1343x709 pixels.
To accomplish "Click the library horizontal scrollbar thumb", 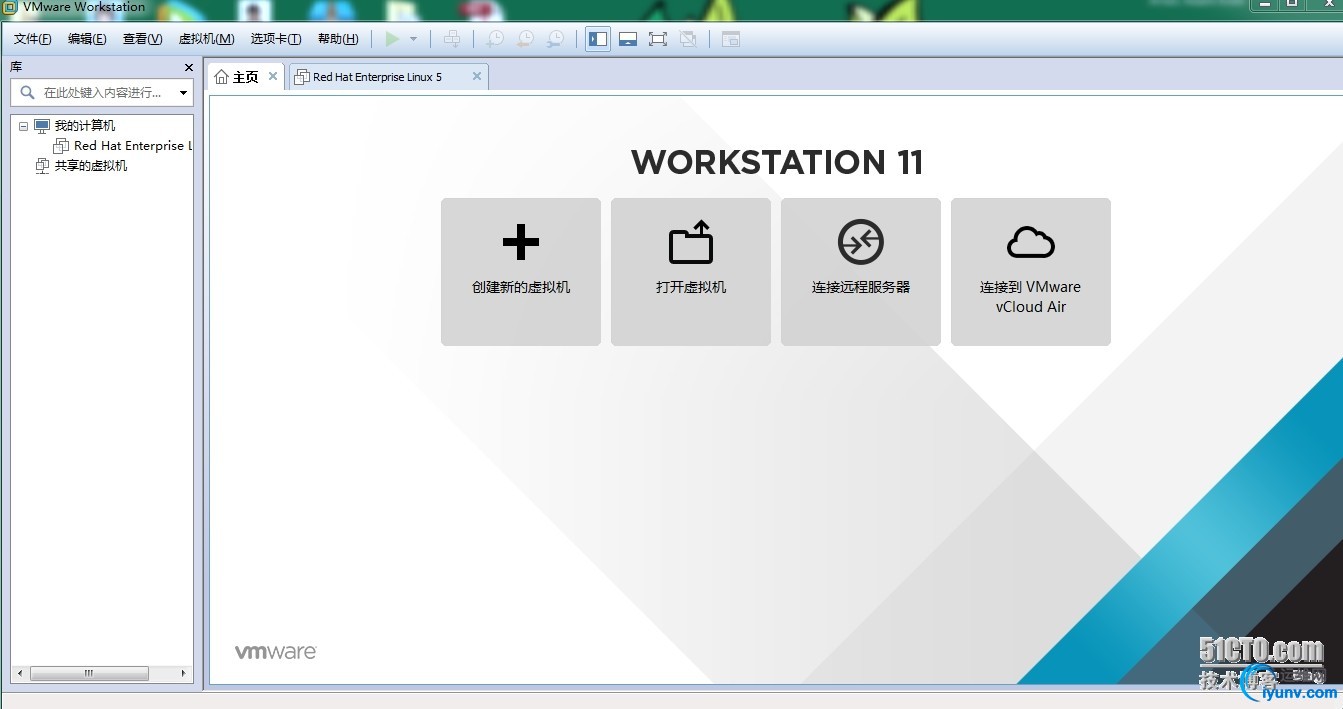I will [89, 674].
